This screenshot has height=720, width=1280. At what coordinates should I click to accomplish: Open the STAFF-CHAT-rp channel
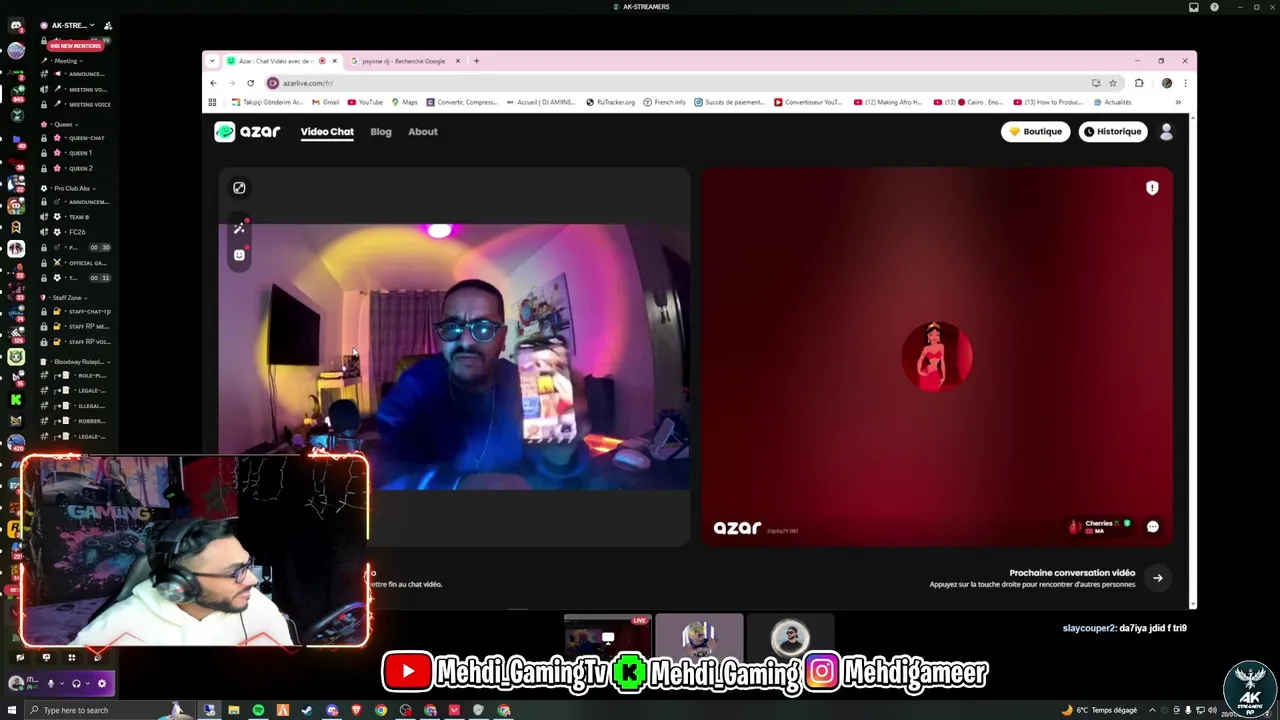coord(75,312)
